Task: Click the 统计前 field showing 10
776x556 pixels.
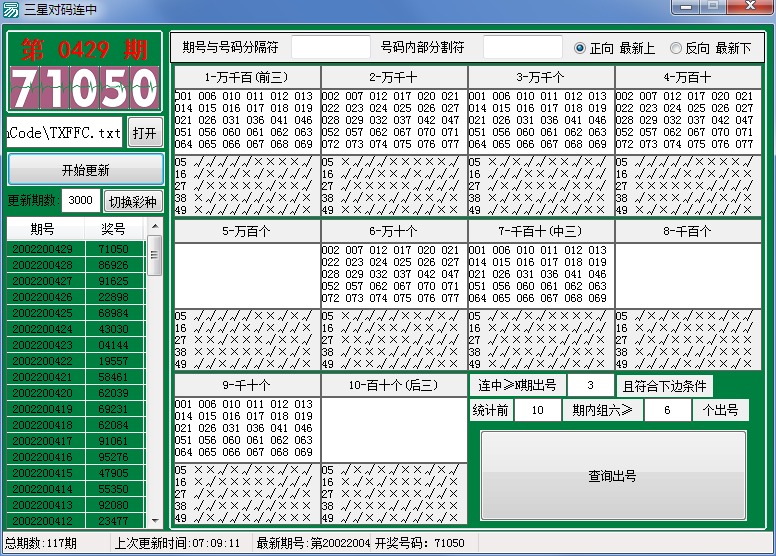Action: point(538,411)
